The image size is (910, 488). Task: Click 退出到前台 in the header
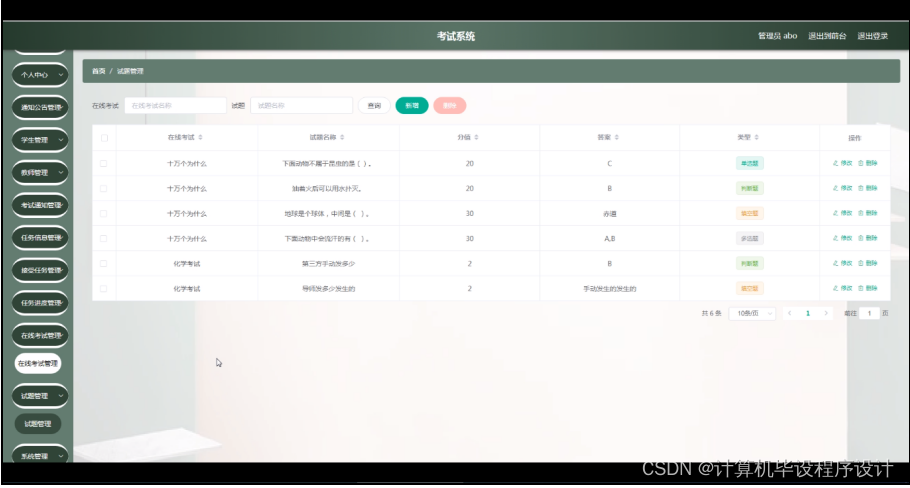[827, 36]
